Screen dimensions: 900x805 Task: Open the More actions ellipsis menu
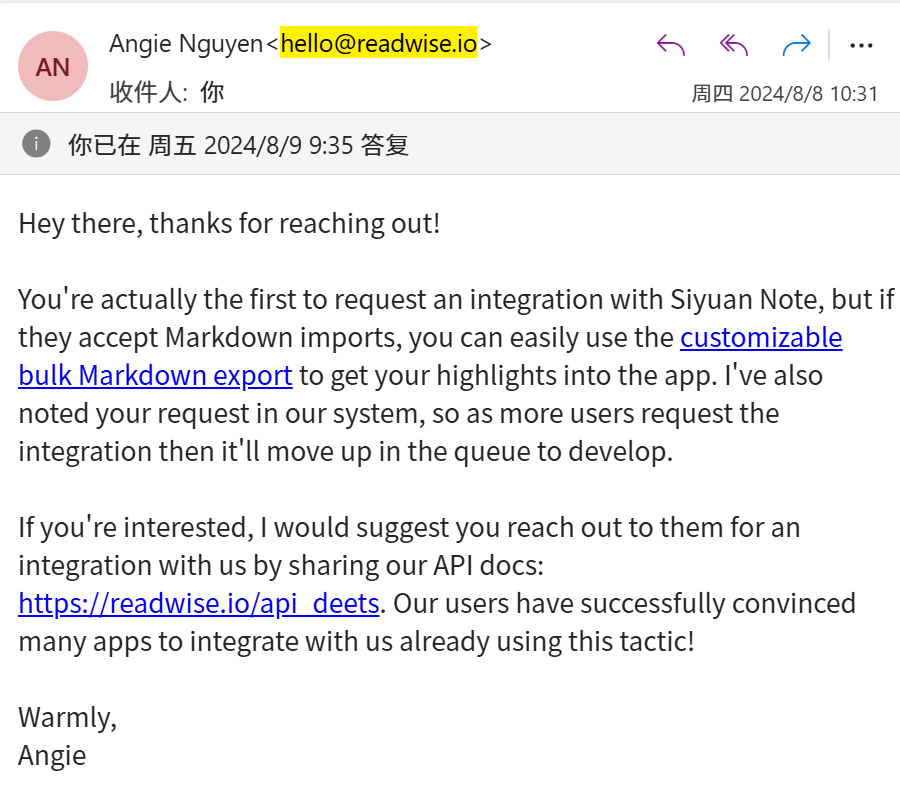click(861, 45)
